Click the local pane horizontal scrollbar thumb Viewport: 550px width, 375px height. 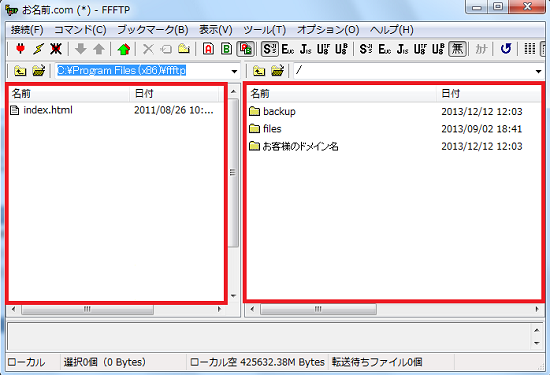tap(87, 309)
